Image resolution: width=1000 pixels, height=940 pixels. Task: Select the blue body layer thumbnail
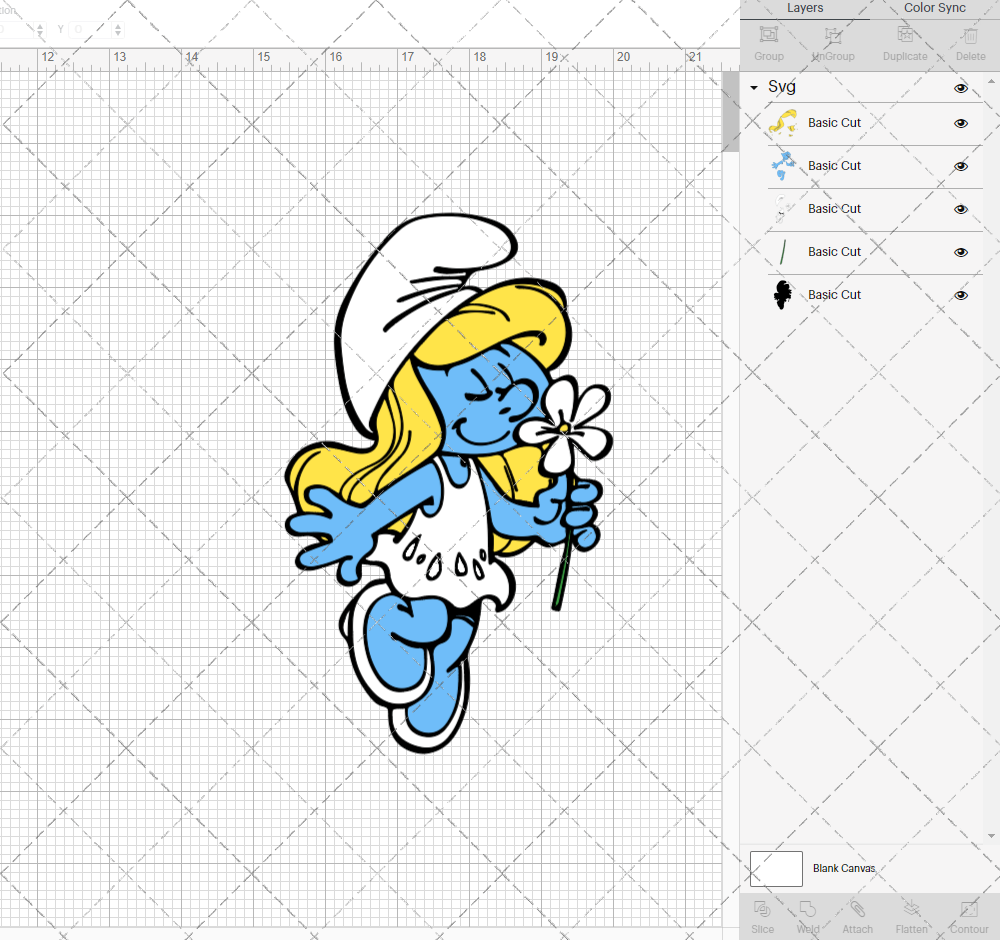pyautogui.click(x=783, y=166)
